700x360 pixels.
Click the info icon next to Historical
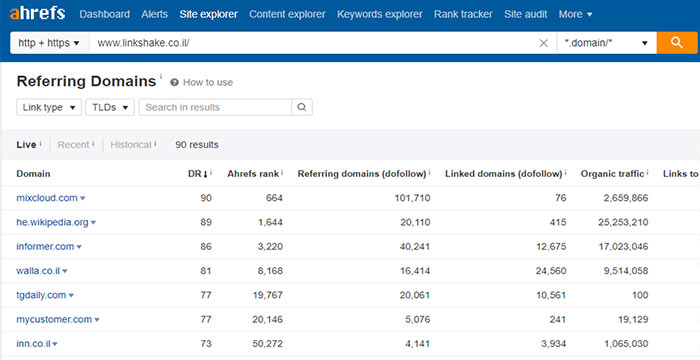pyautogui.click(x=155, y=143)
